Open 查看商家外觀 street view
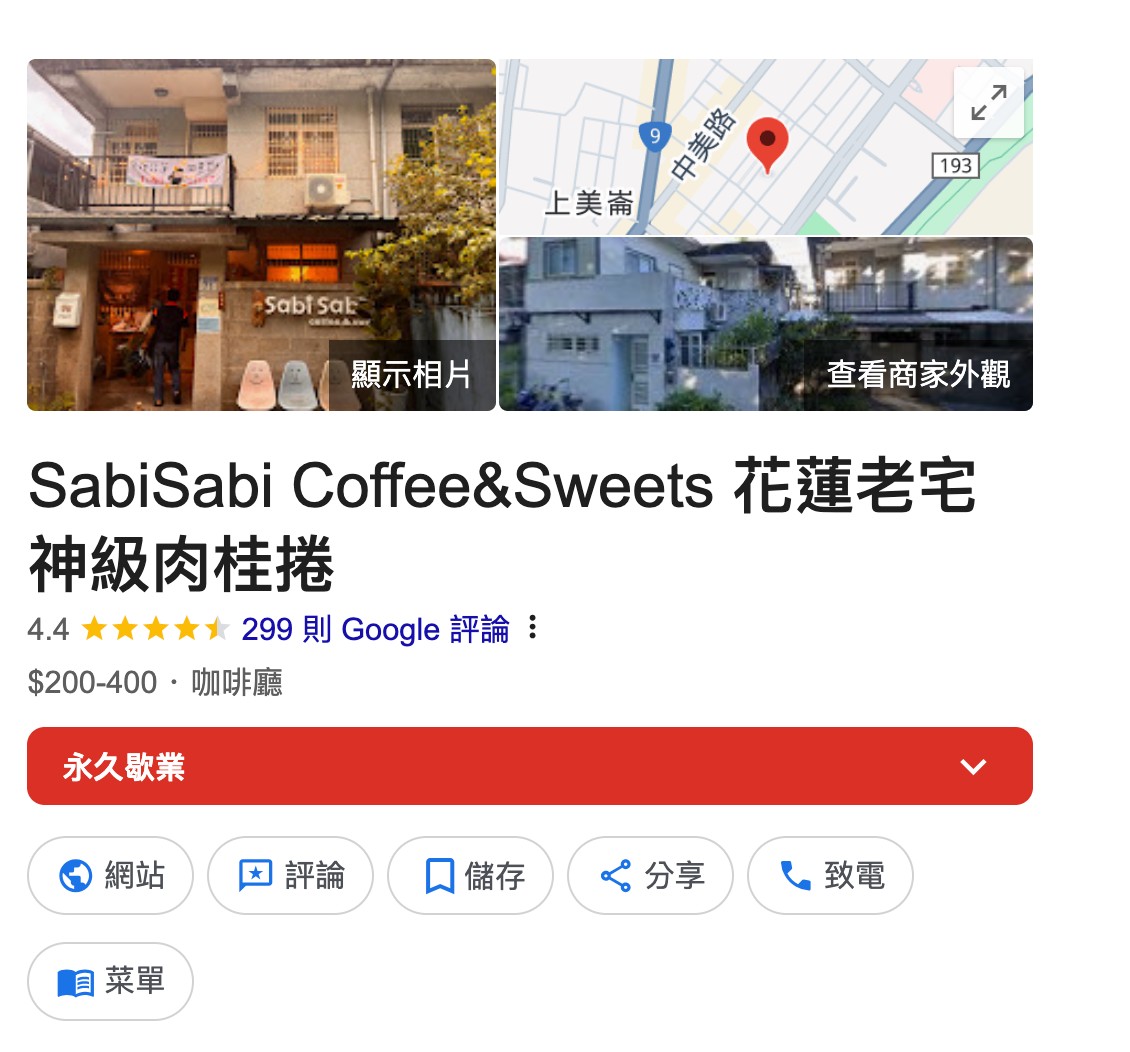The height and width of the screenshot is (1052, 1130). coord(917,375)
